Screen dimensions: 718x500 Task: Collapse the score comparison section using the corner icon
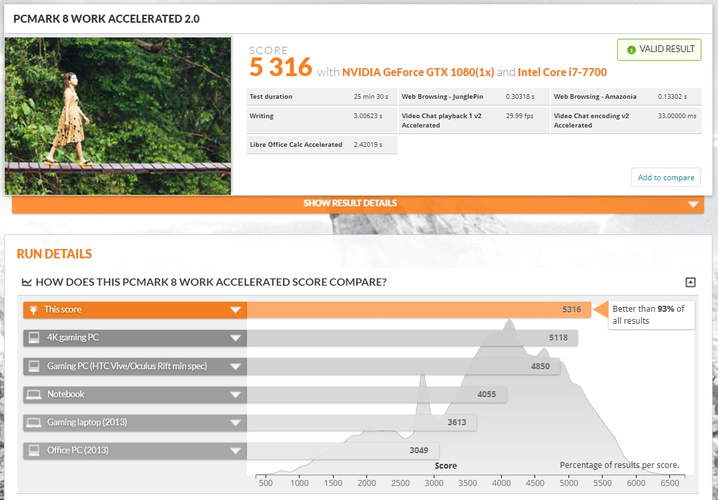pyautogui.click(x=691, y=282)
